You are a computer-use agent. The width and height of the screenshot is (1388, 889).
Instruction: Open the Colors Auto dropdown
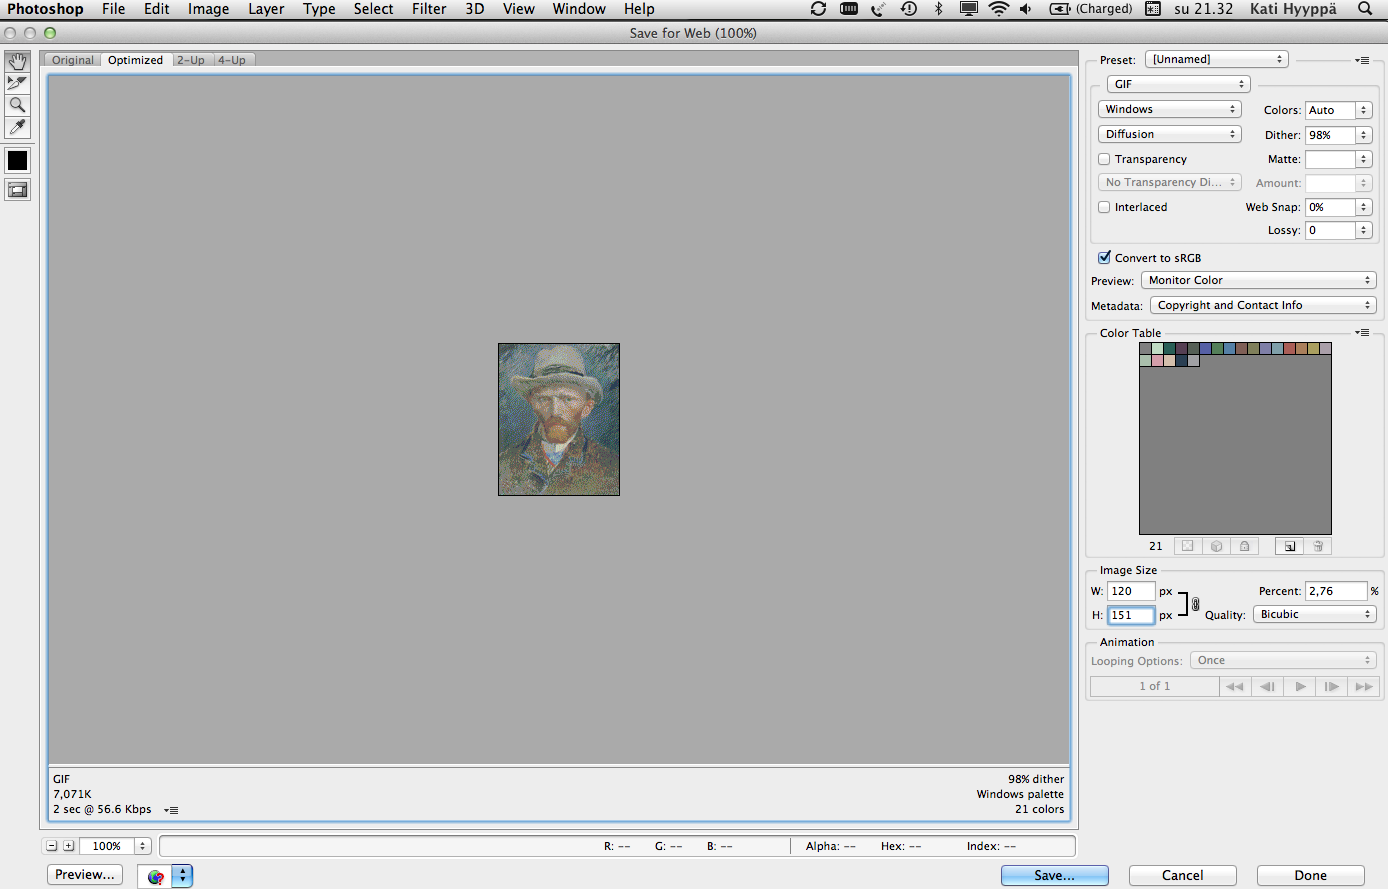pos(1363,110)
